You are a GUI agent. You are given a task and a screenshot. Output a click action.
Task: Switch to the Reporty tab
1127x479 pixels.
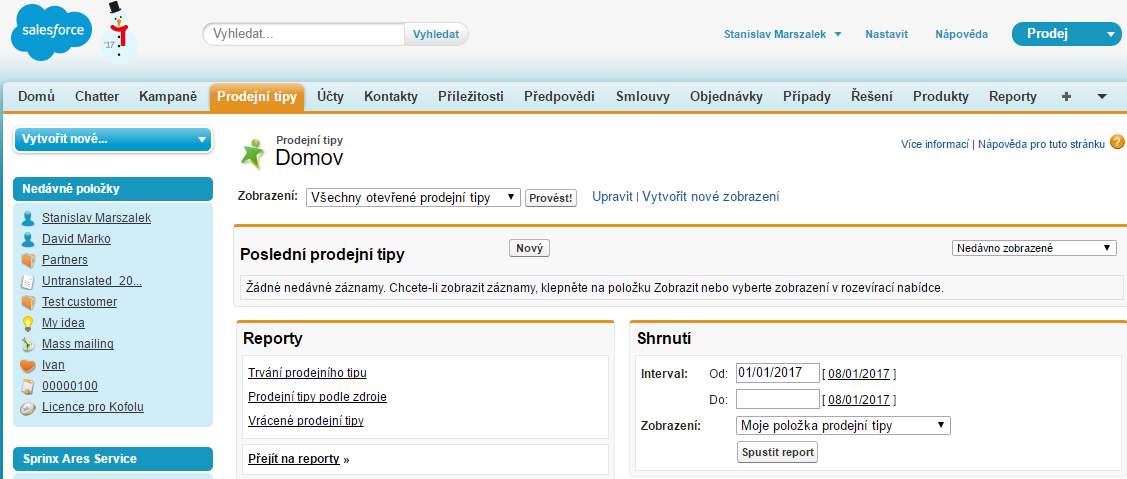click(x=1013, y=96)
